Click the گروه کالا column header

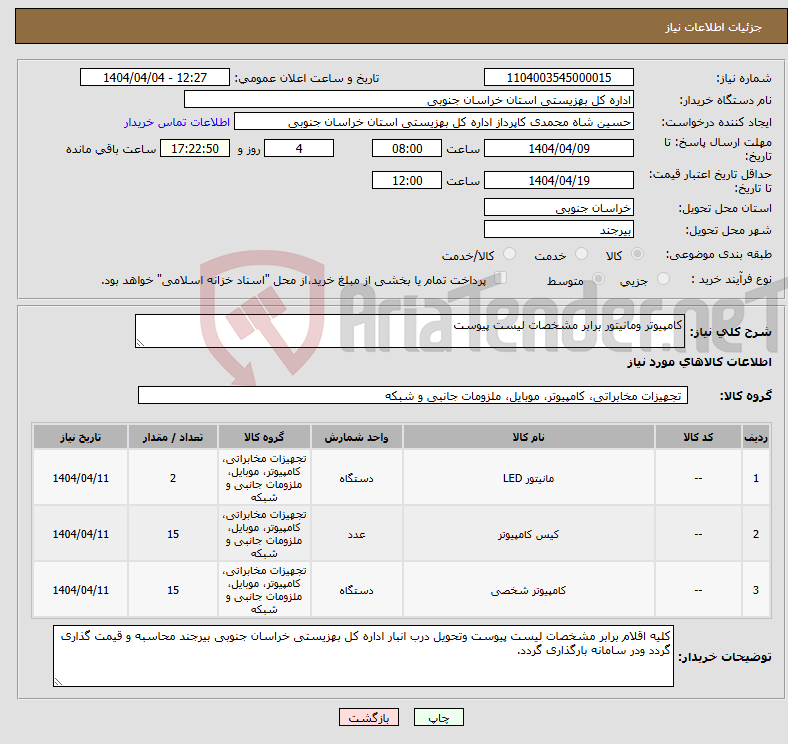coord(264,437)
